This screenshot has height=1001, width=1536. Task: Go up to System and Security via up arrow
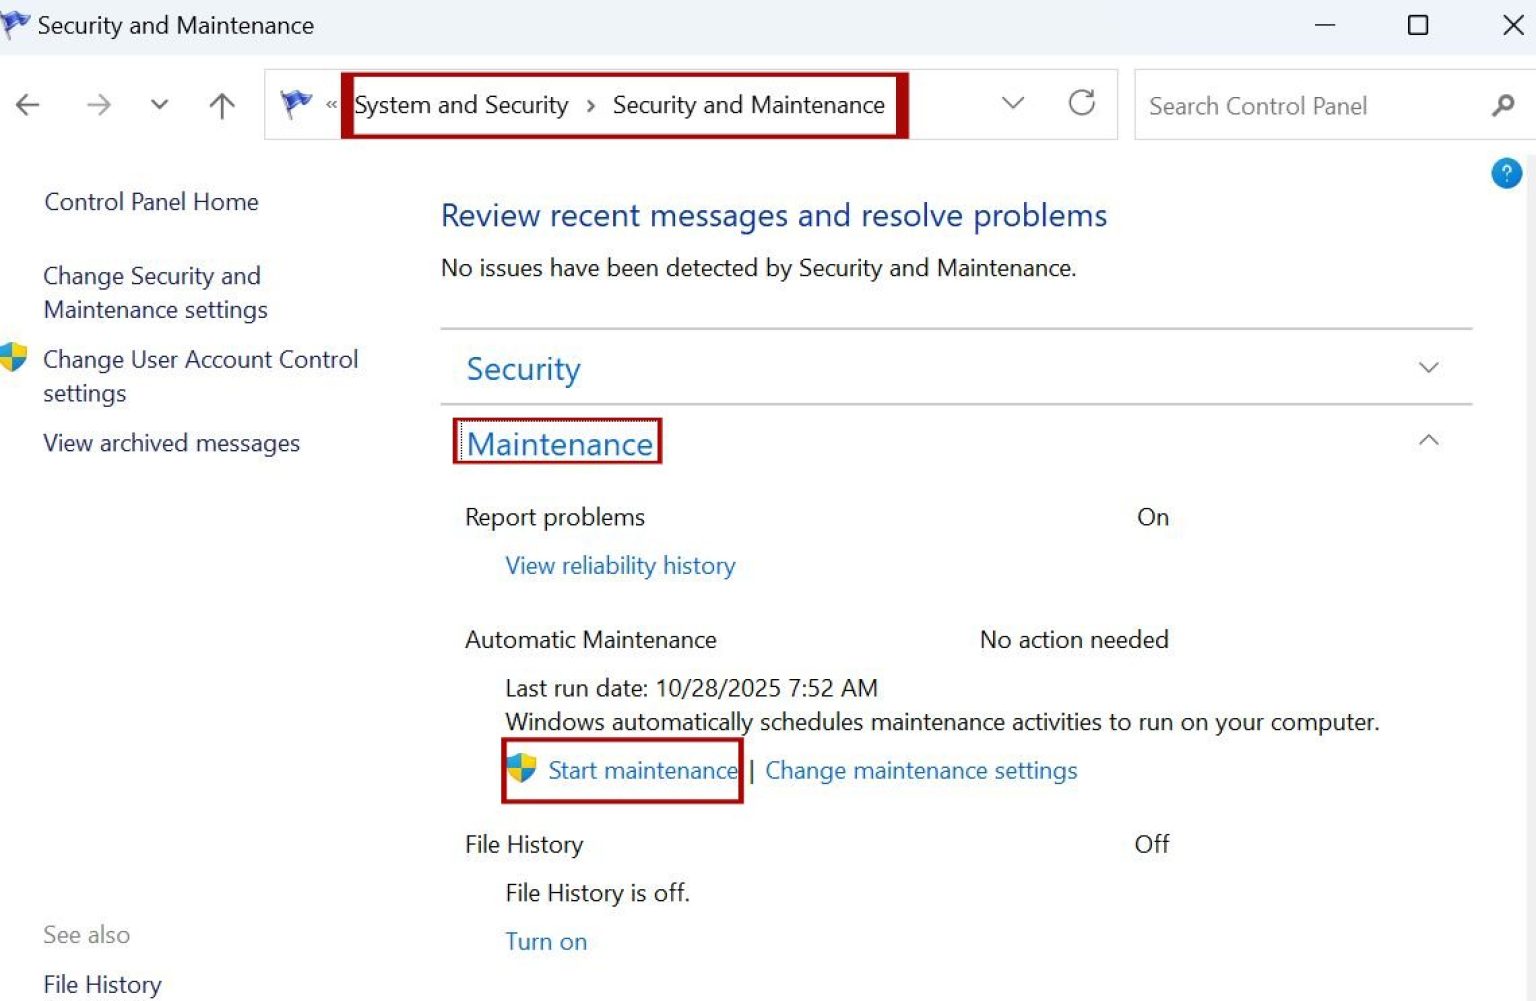[x=221, y=104]
